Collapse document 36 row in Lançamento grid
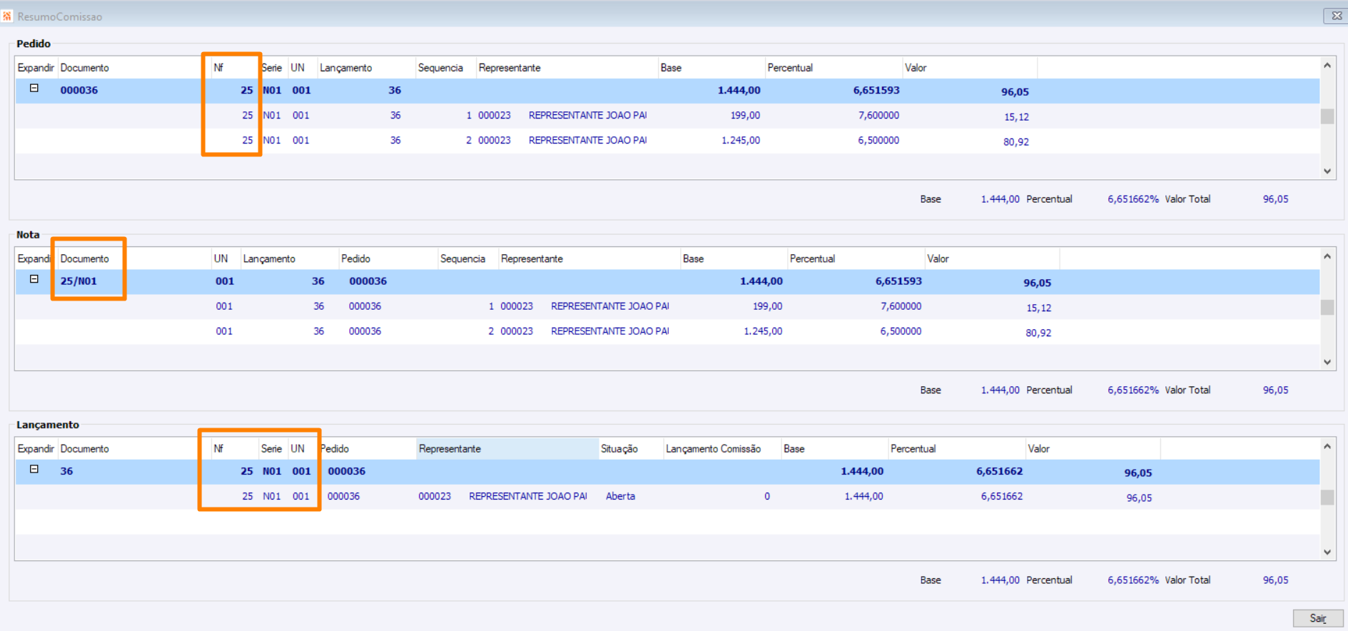This screenshot has height=631, width=1352. pyautogui.click(x=34, y=469)
